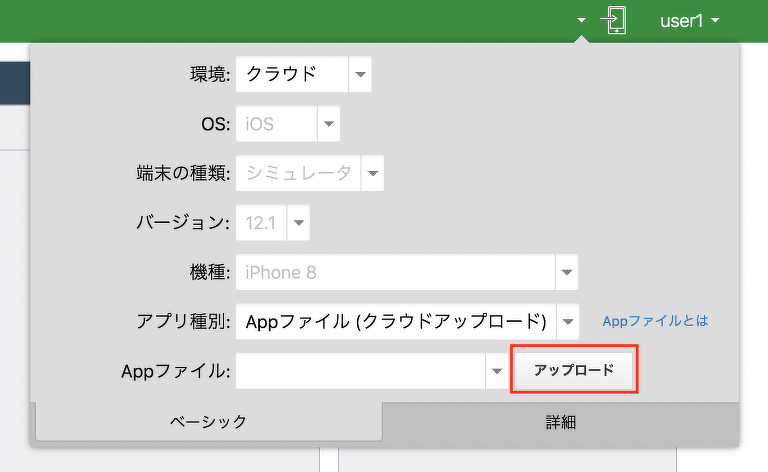Expand the 環境 dropdown arrow

(x=360, y=74)
